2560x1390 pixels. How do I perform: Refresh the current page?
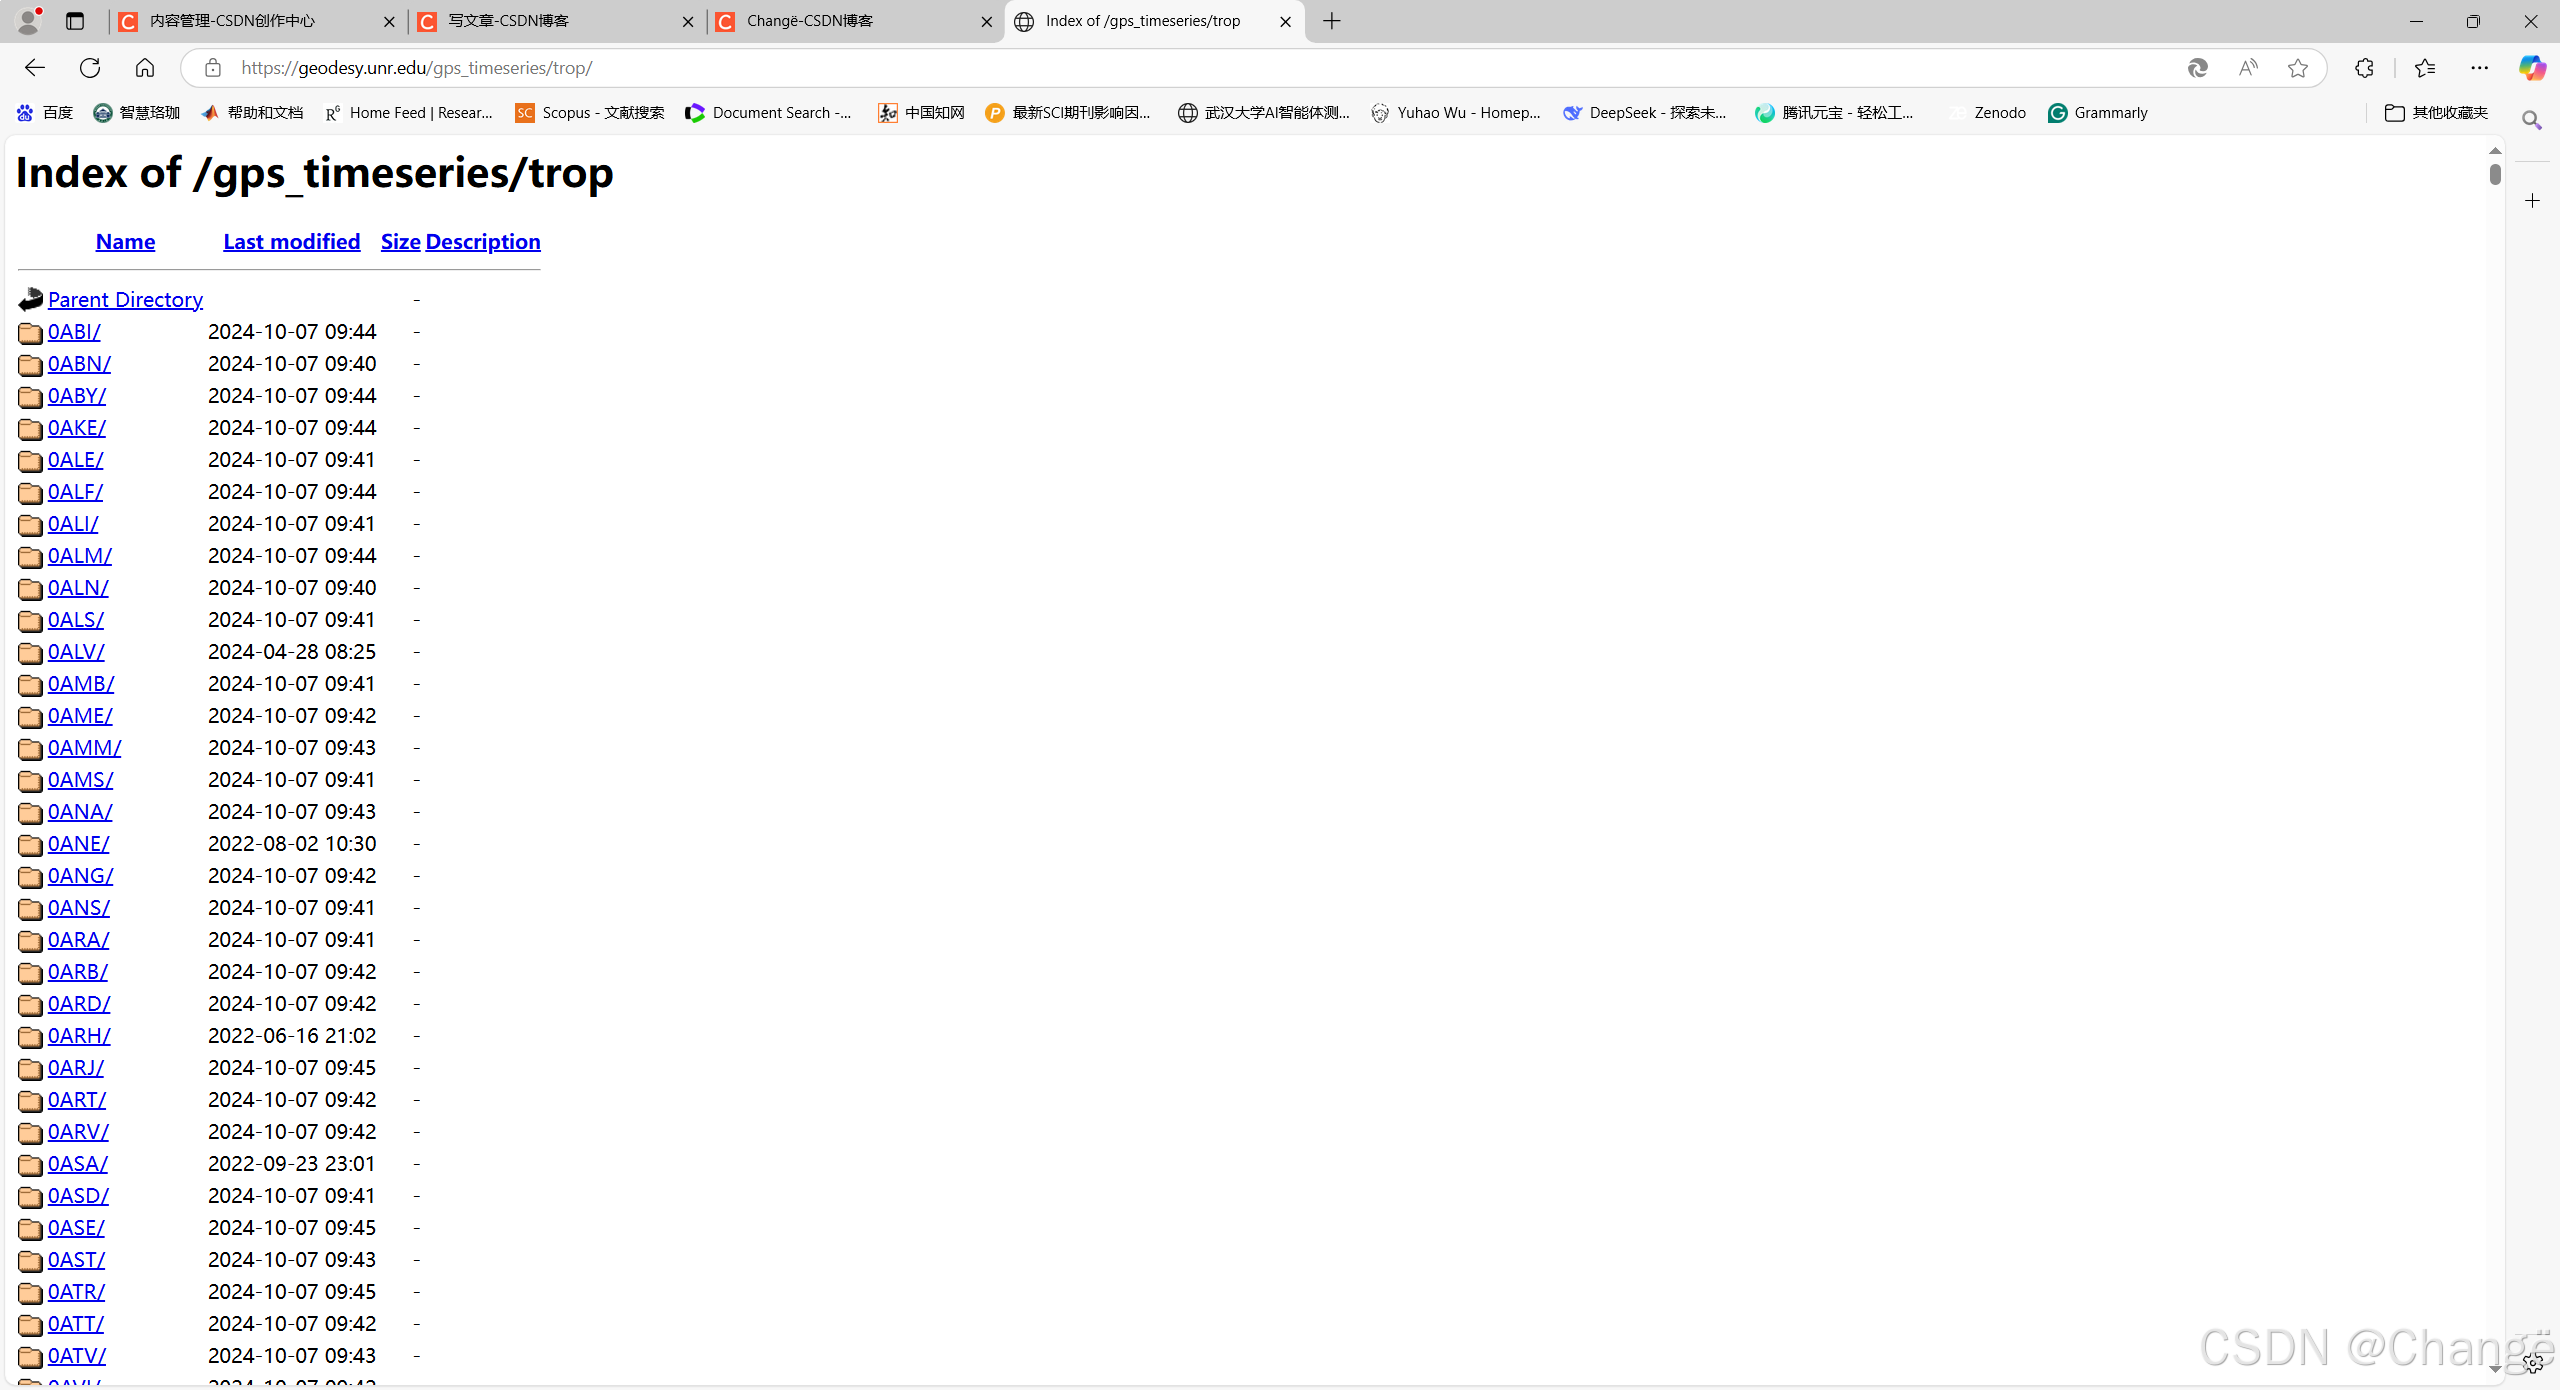pyautogui.click(x=90, y=68)
